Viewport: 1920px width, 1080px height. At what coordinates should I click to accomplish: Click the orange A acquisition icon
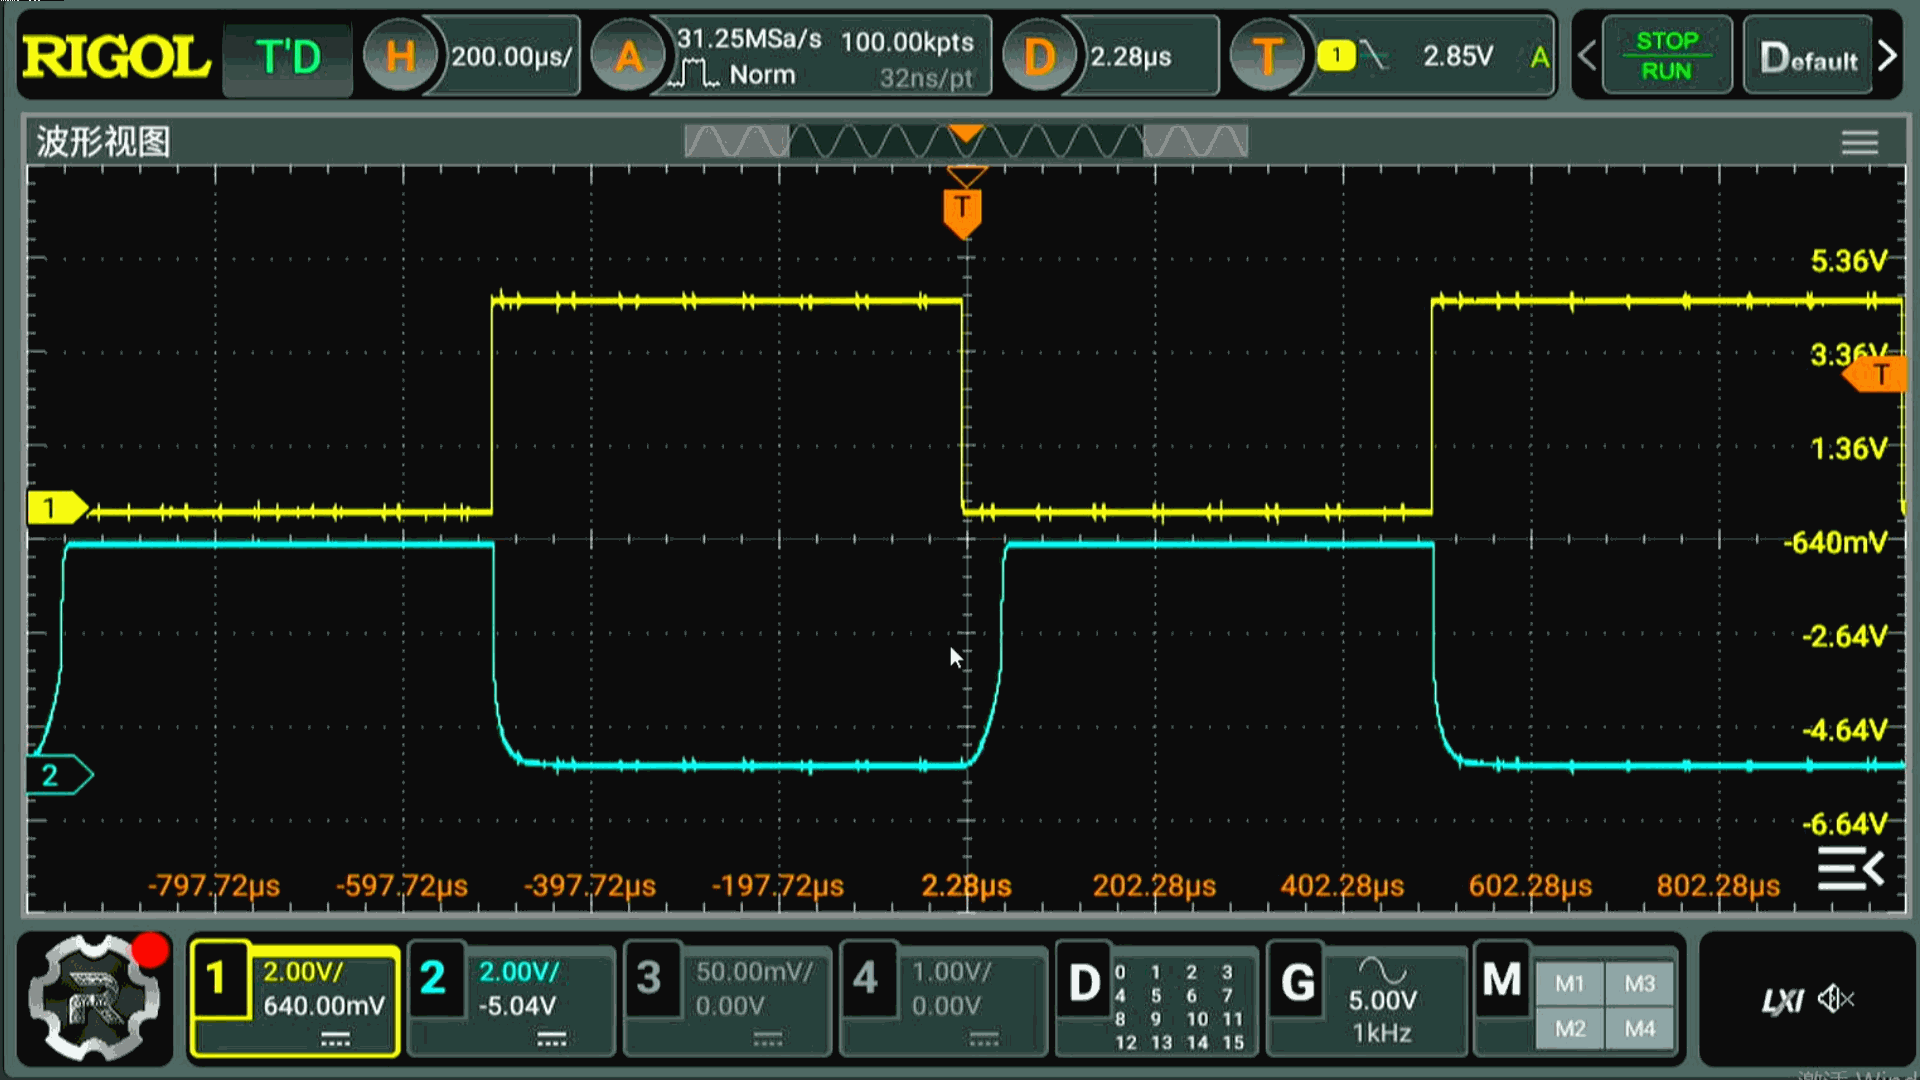628,56
